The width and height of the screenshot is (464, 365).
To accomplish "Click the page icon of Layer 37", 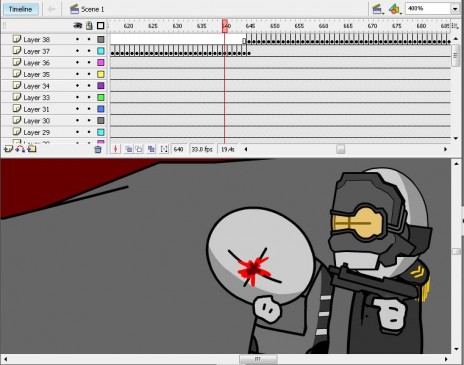I will pyautogui.click(x=17, y=51).
